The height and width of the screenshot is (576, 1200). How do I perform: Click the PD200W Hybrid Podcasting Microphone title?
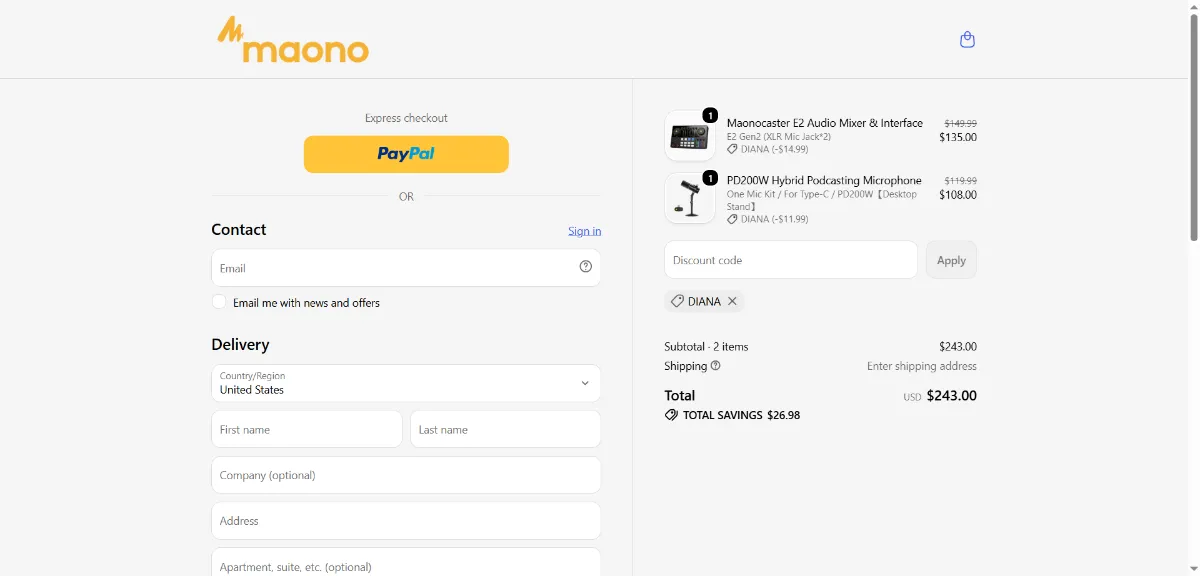click(x=824, y=181)
